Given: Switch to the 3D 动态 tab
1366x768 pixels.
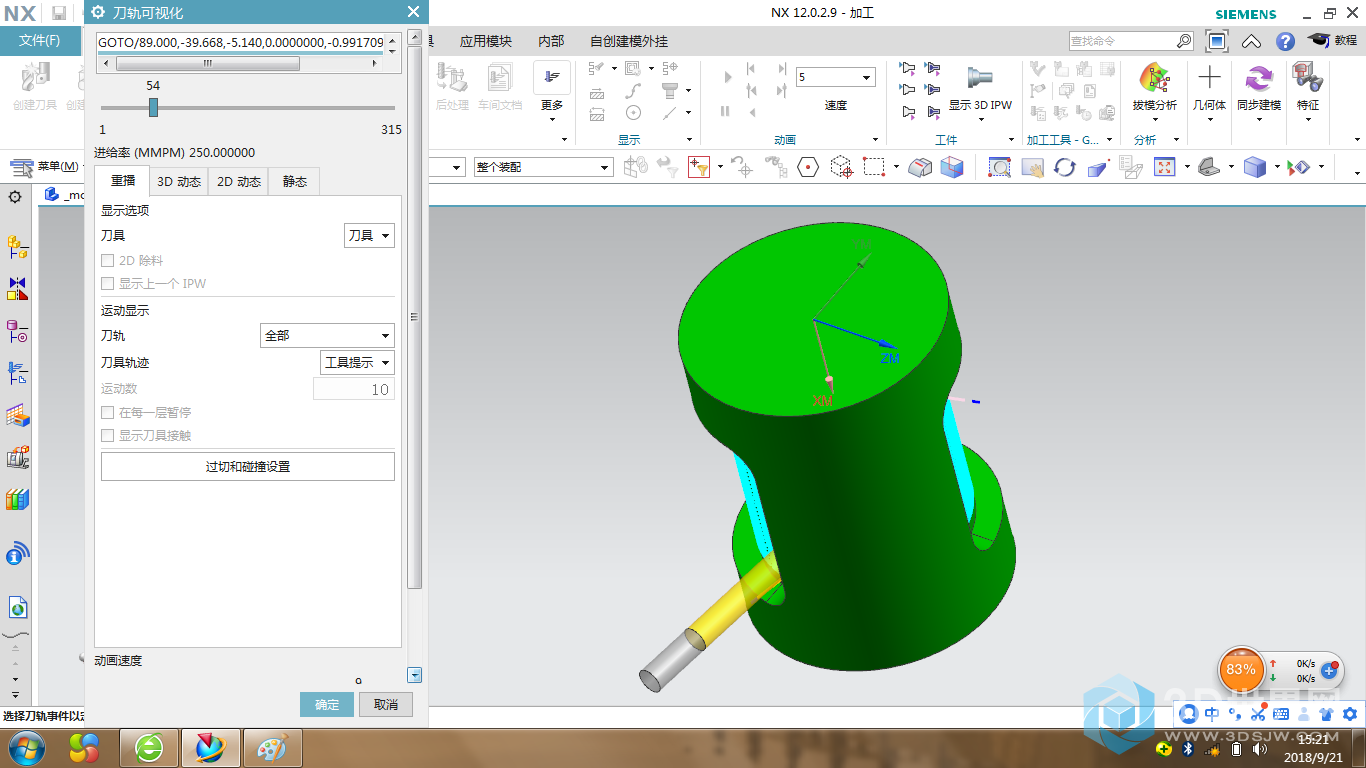Looking at the screenshot, I should (x=179, y=181).
